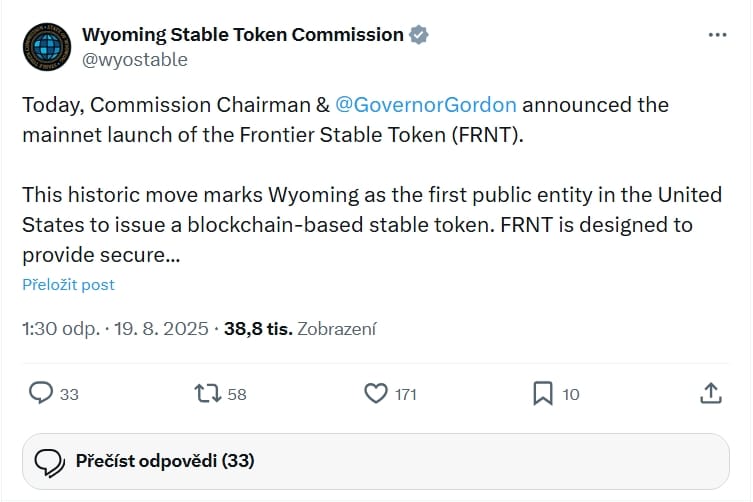Click the repost count number 58
Image resolution: width=753 pixels, height=502 pixels.
click(x=237, y=395)
